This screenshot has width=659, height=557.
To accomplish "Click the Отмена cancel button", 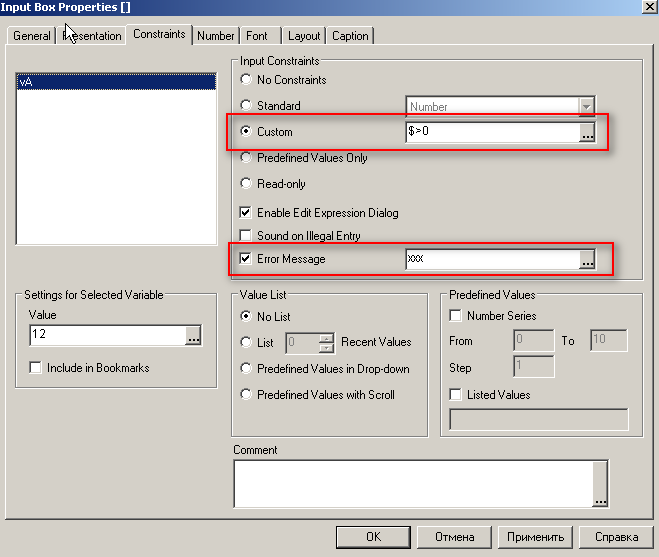I will (x=454, y=537).
